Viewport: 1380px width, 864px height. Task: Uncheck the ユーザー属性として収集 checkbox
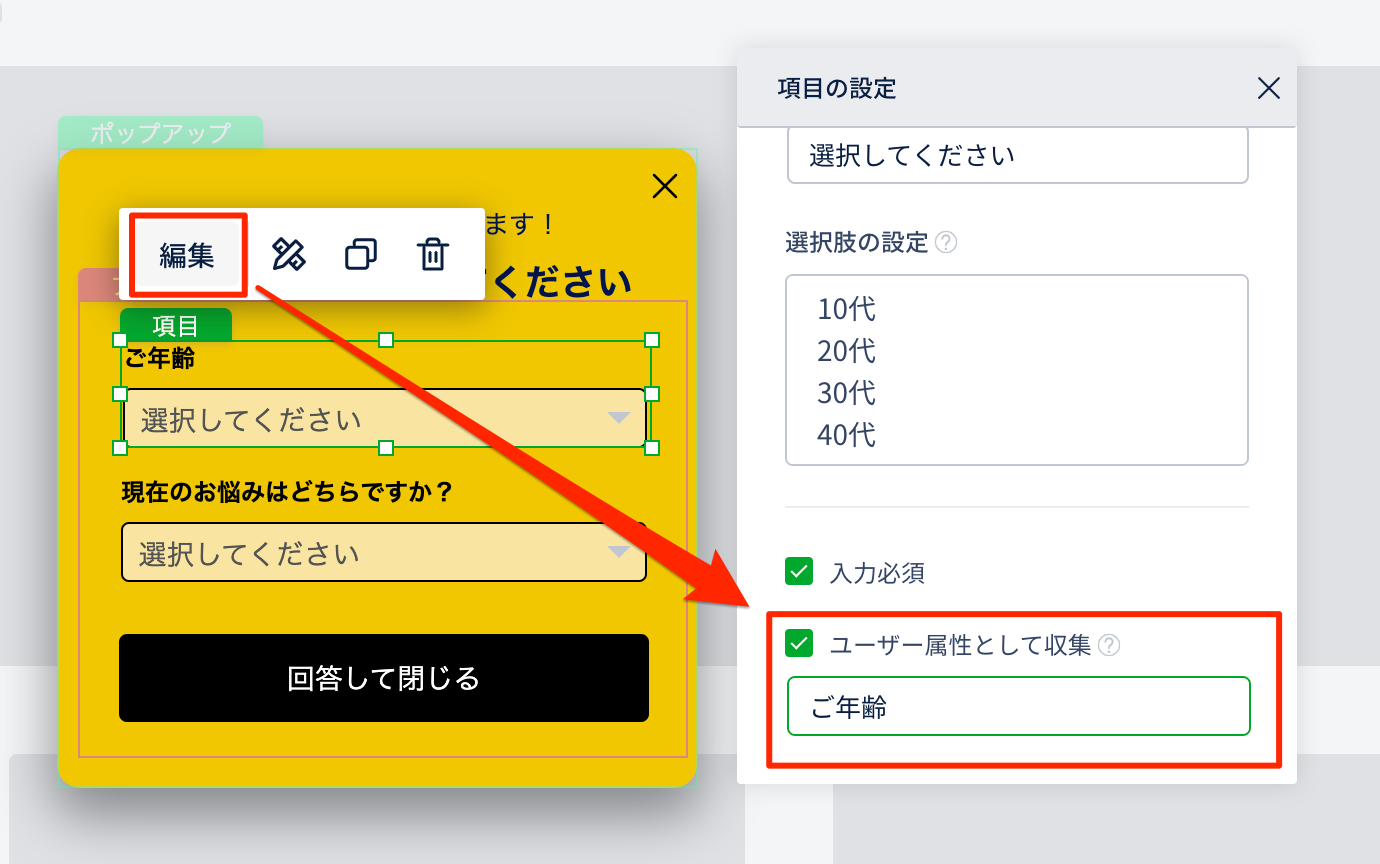pos(799,645)
